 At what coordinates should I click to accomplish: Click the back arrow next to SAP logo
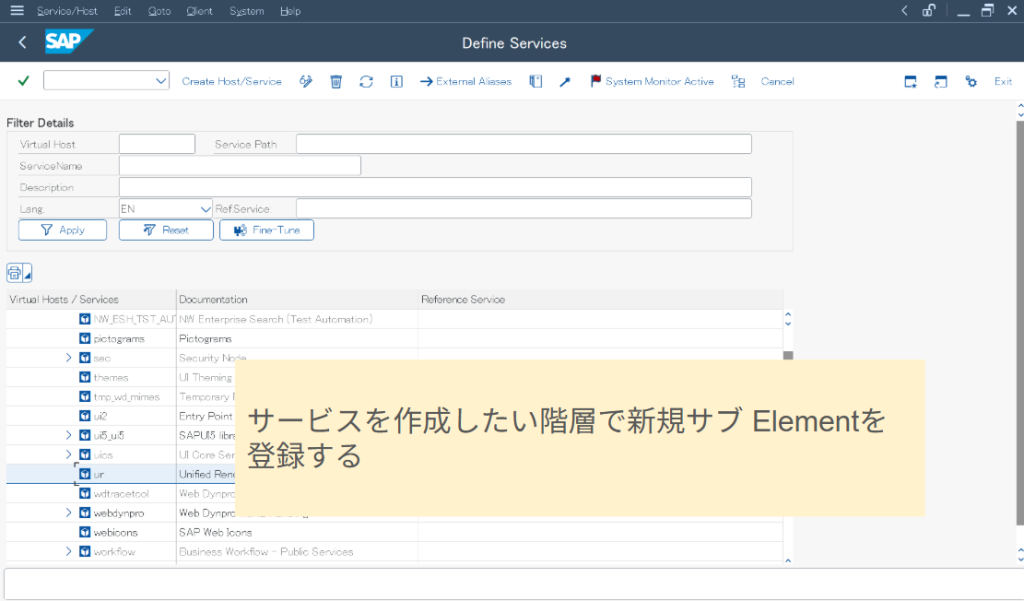tap(23, 43)
